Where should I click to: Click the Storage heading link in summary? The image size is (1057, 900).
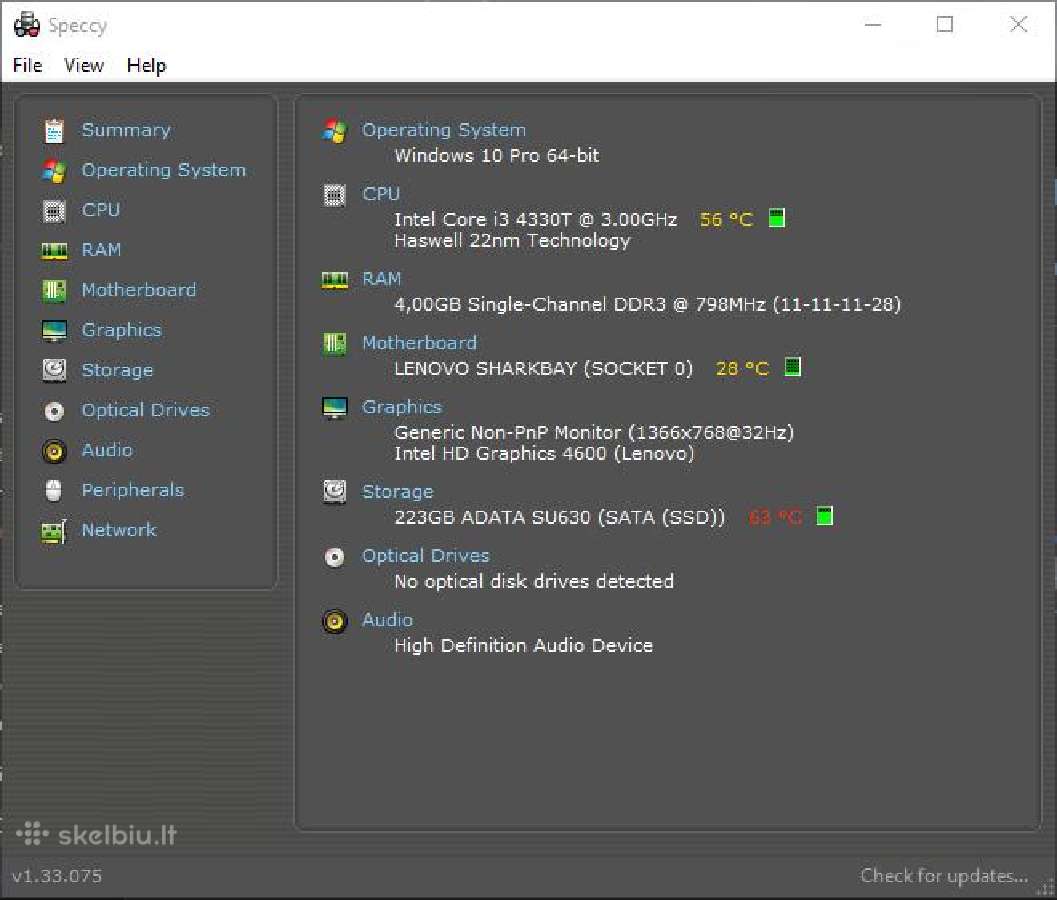[x=398, y=491]
